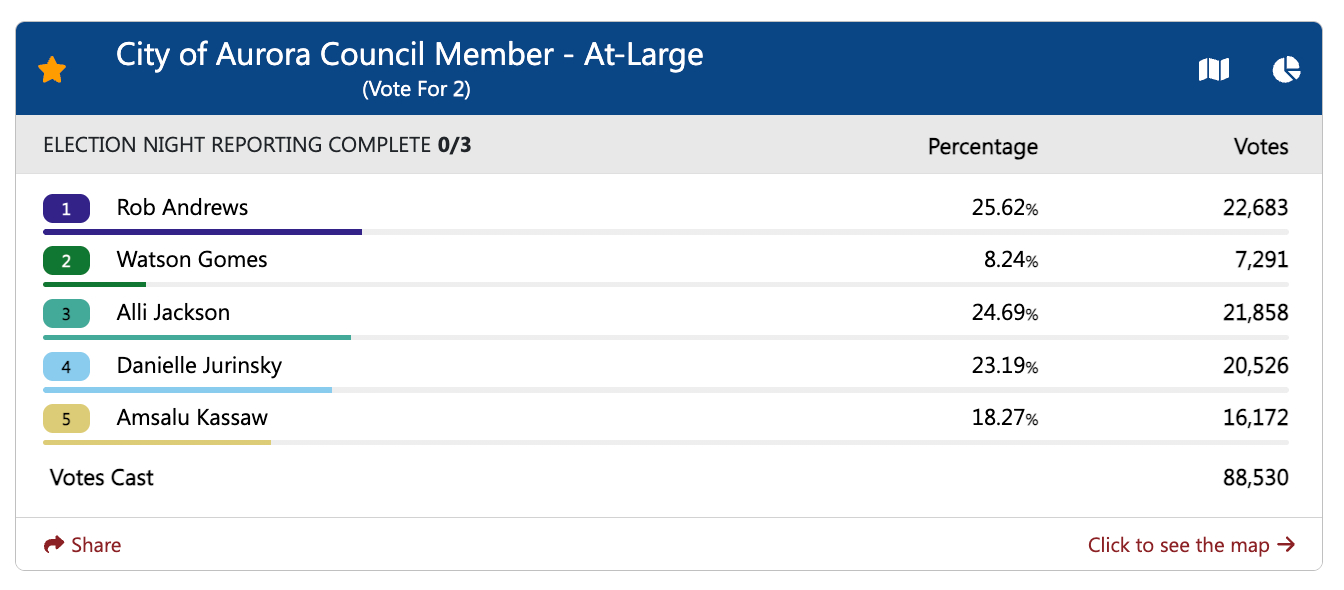The image size is (1344, 590).
Task: Click the arrow after 'Click to see the map'
Action: (1287, 545)
